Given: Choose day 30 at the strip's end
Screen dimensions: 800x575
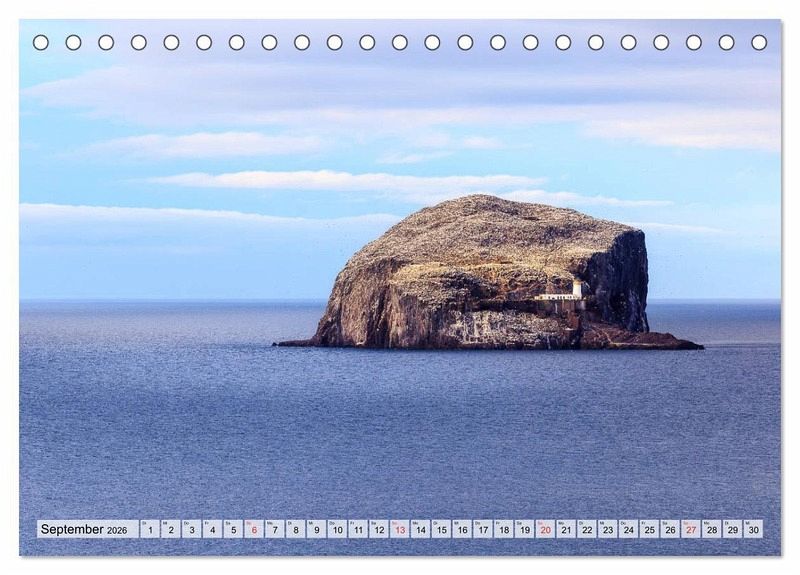Looking at the screenshot, I should pos(753,529).
